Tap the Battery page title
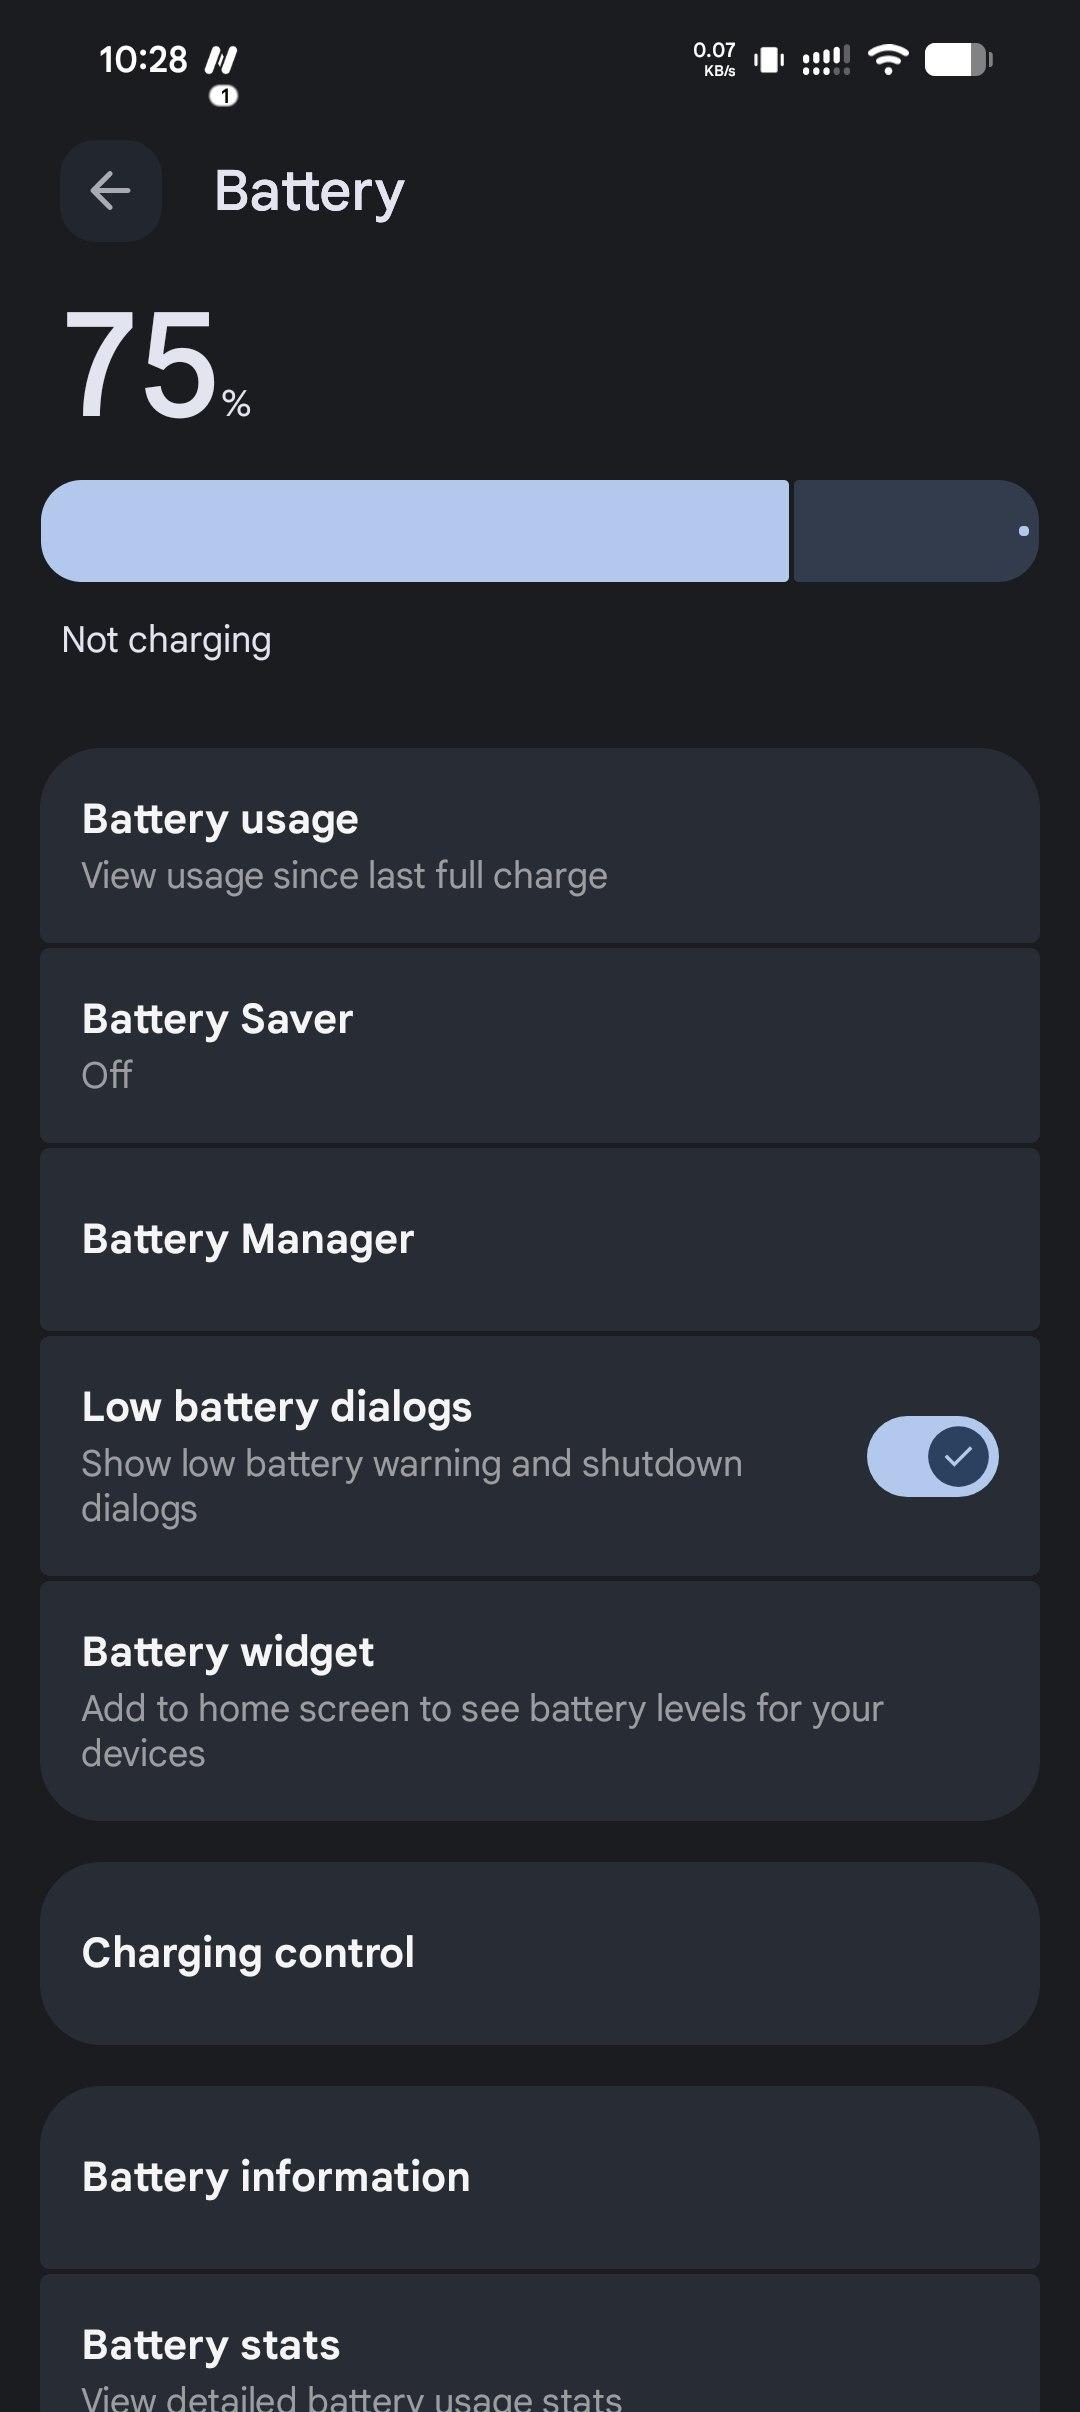The image size is (1080, 2412). (x=309, y=190)
